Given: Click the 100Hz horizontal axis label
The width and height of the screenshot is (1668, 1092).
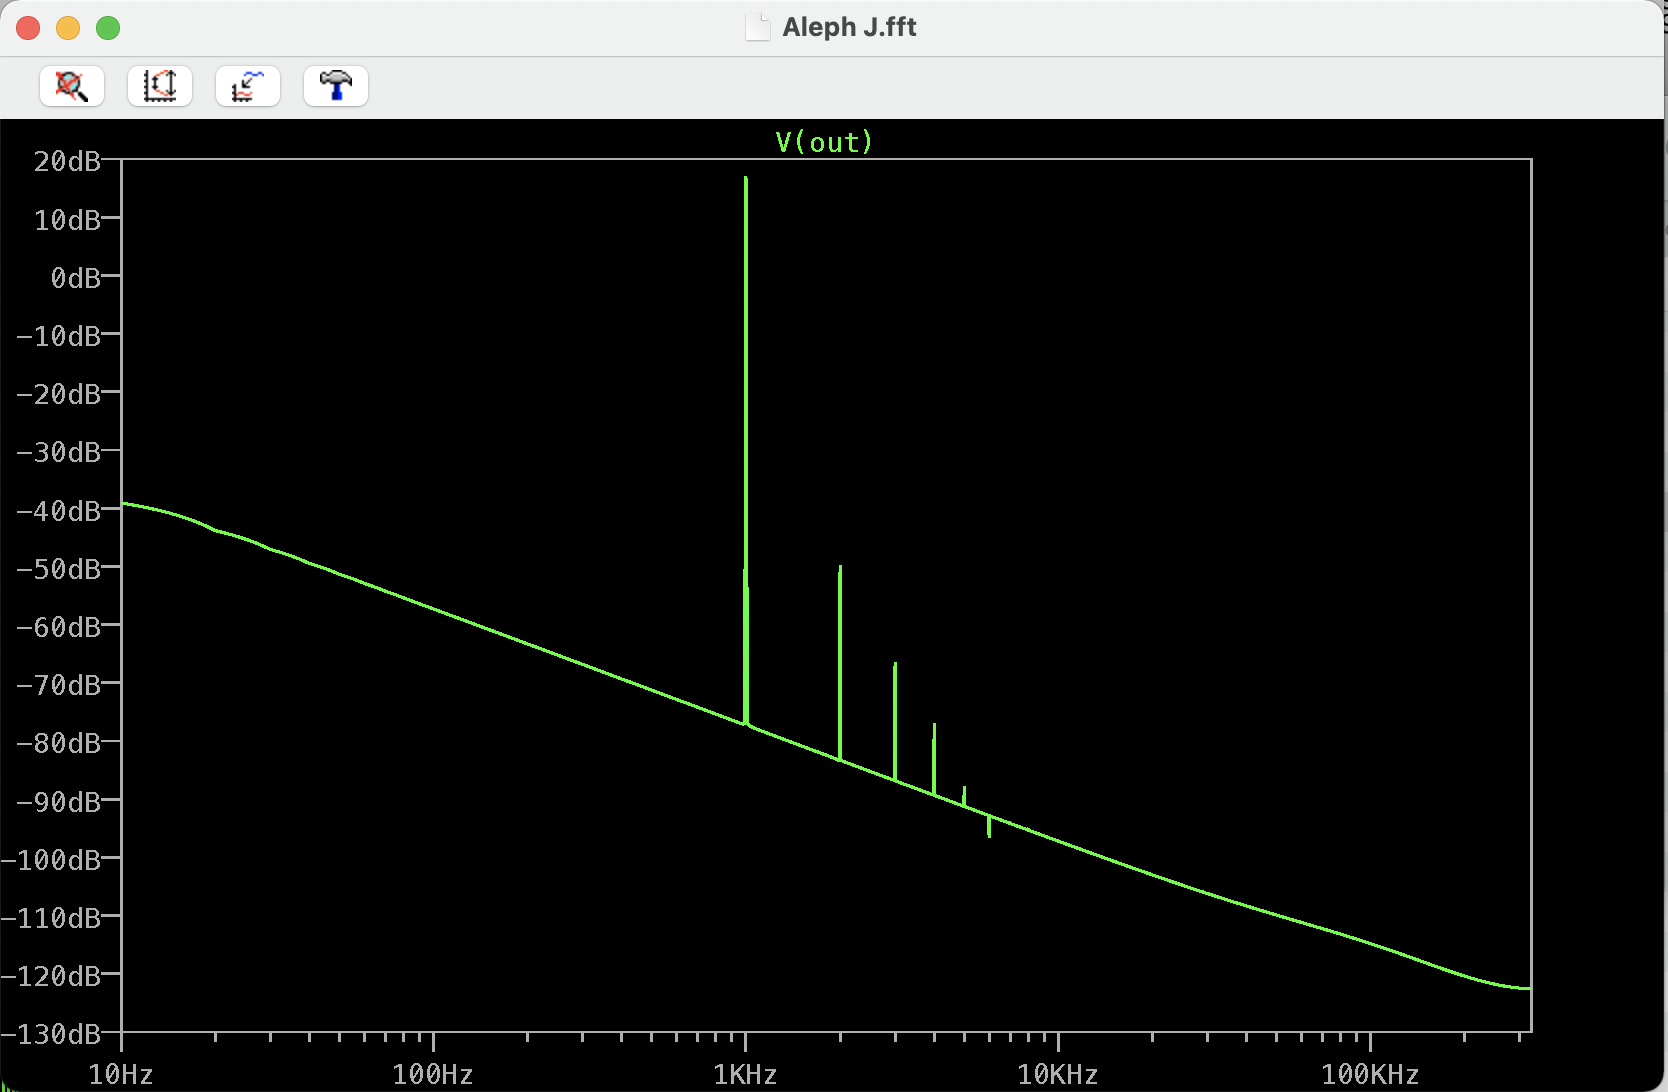Looking at the screenshot, I should [432, 1075].
